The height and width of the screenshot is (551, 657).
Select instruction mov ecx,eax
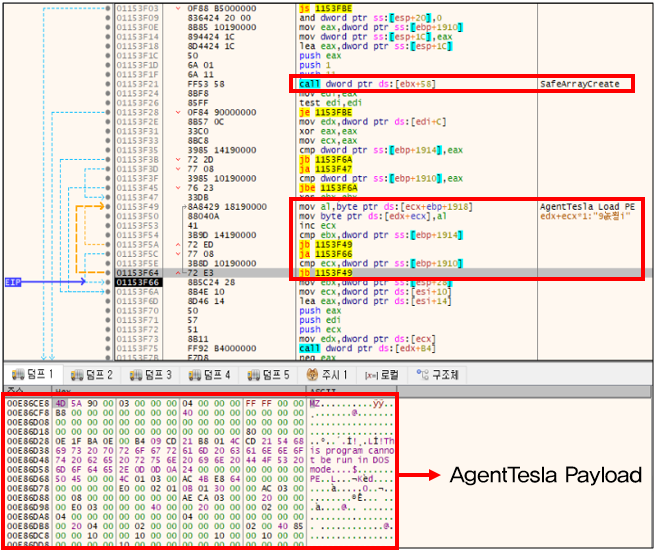pyautogui.click(x=328, y=140)
